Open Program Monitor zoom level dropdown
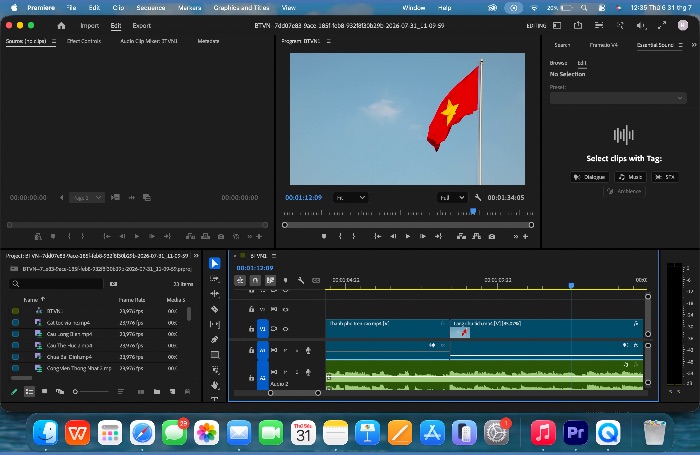 (x=350, y=197)
